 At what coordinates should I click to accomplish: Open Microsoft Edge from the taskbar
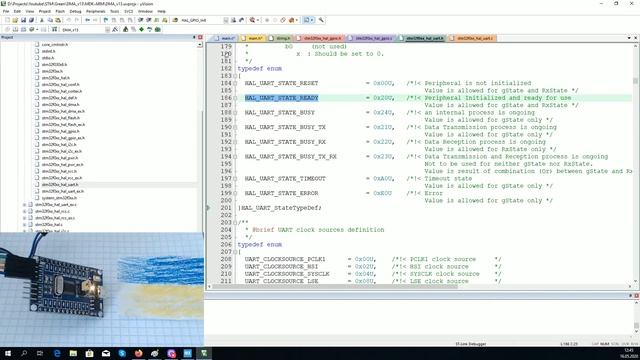point(57,353)
